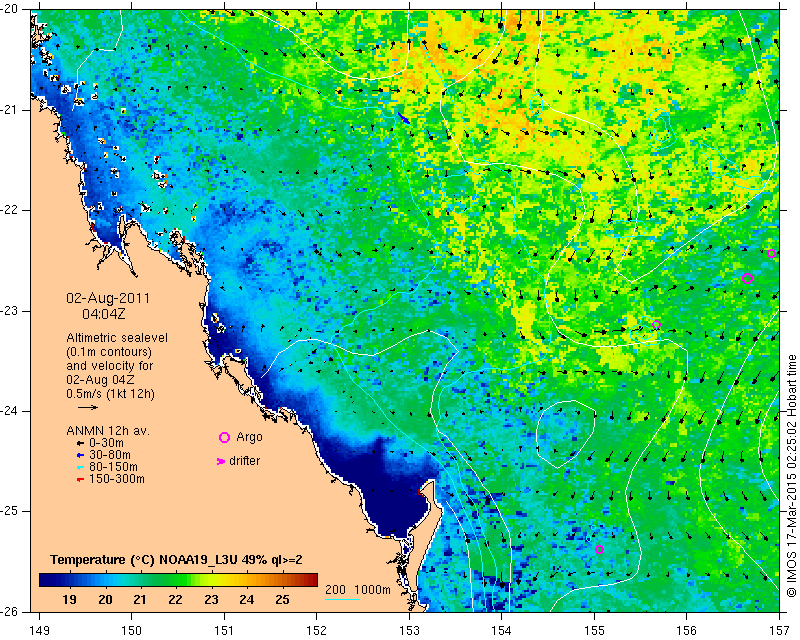This screenshot has width=800, height=640.
Task: Click the drifter legend marker
Action: [221, 461]
